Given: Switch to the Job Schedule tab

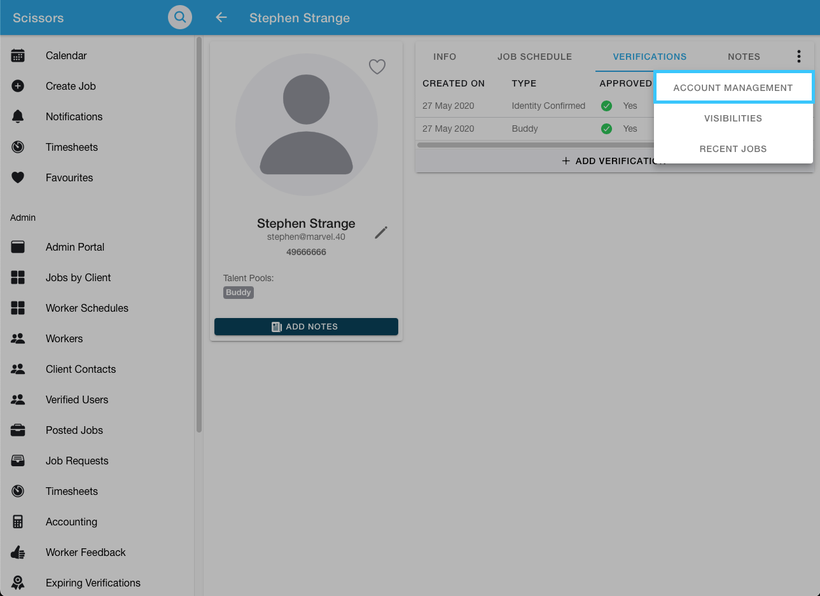Looking at the screenshot, I should click(x=534, y=56).
